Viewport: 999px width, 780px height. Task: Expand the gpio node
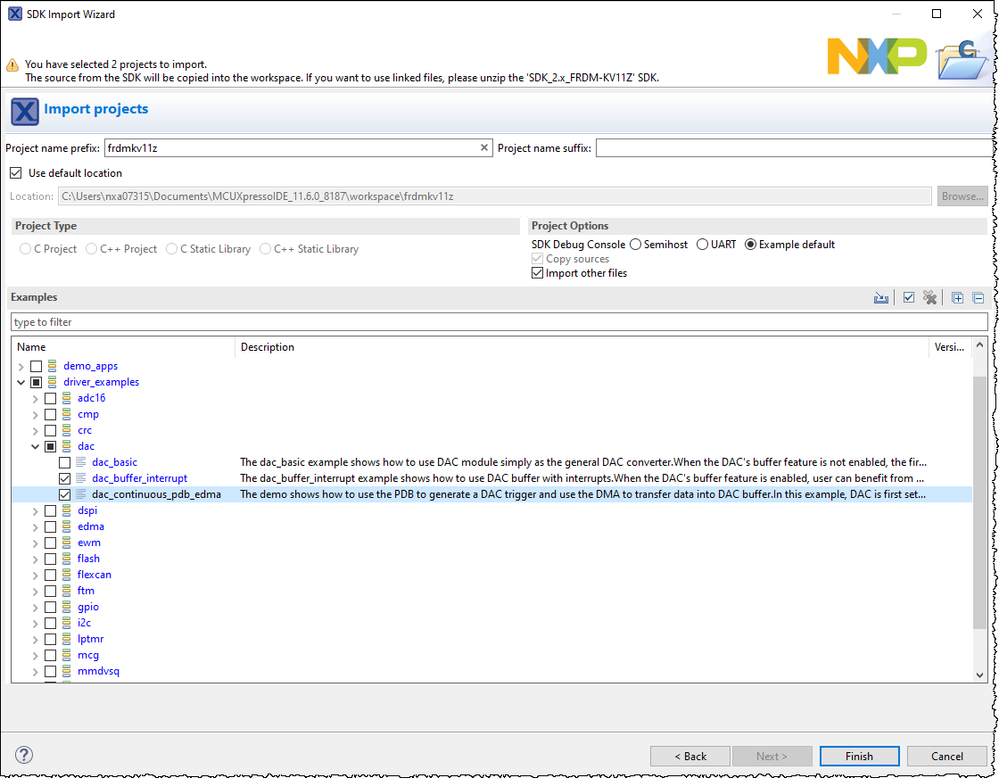[35, 607]
